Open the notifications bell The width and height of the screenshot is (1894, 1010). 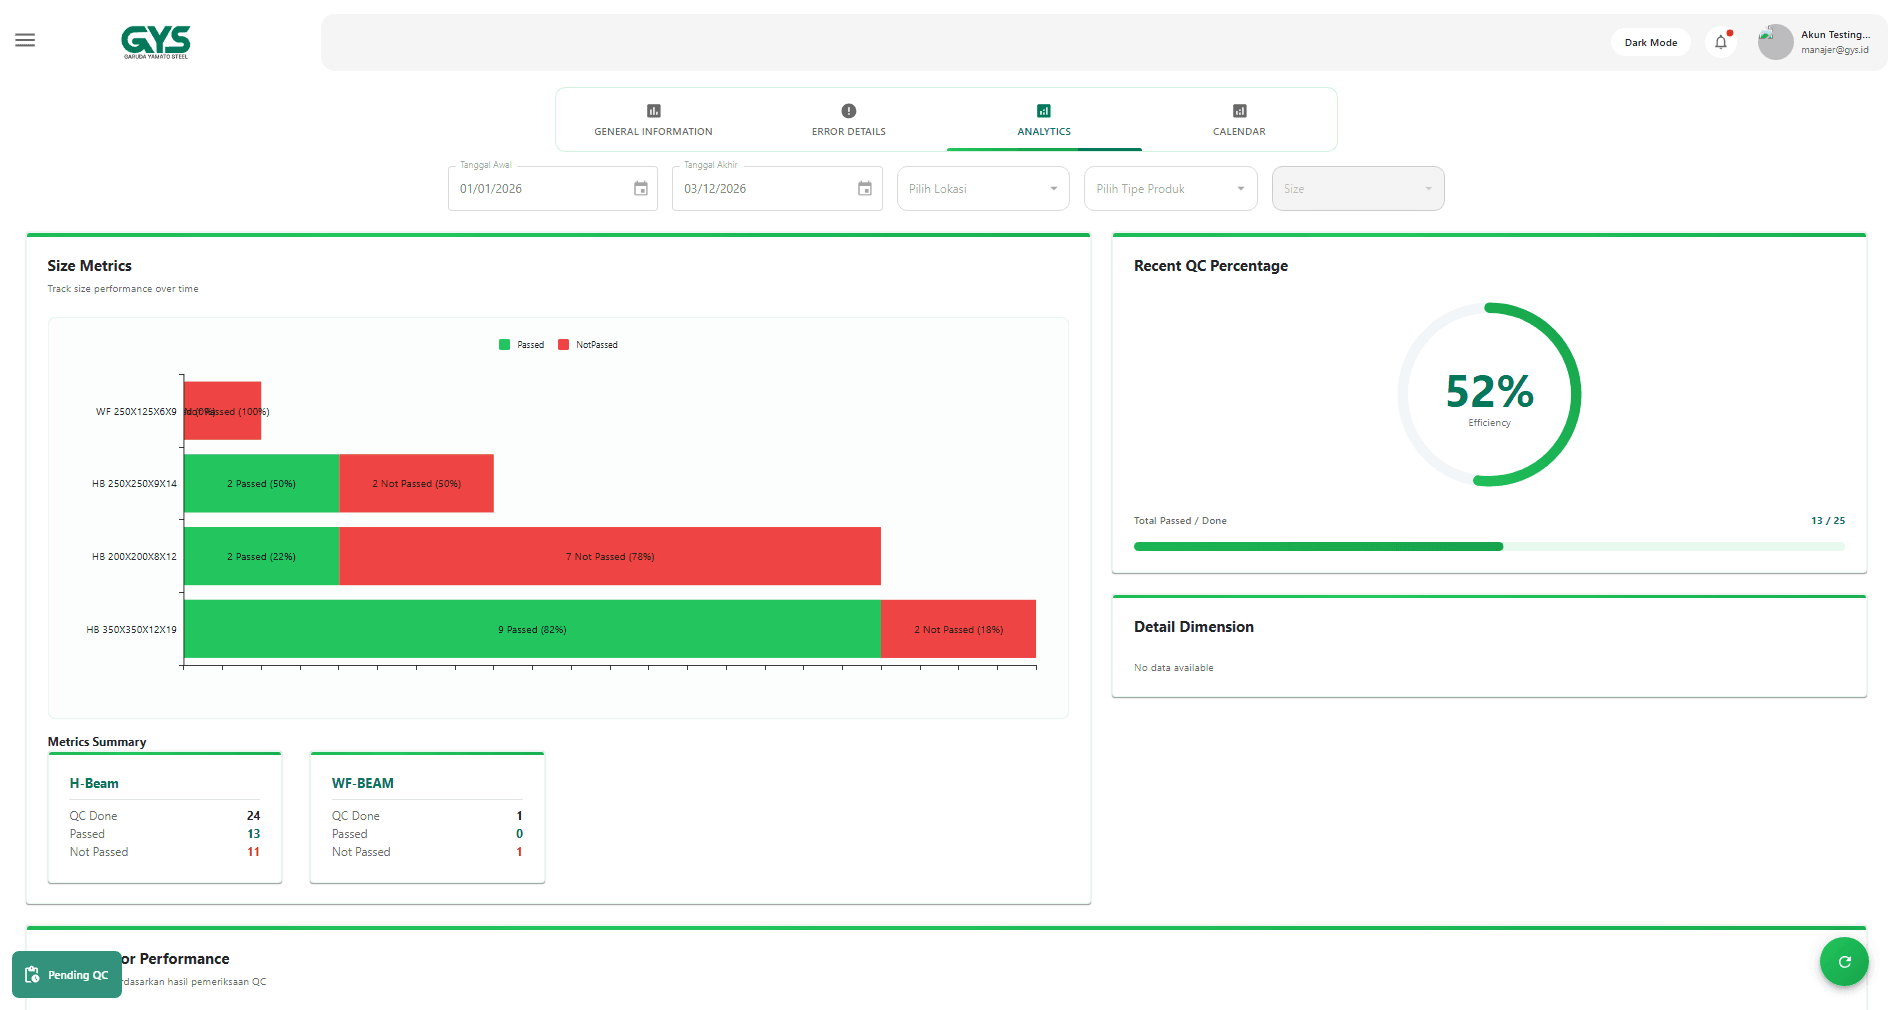tap(1720, 42)
